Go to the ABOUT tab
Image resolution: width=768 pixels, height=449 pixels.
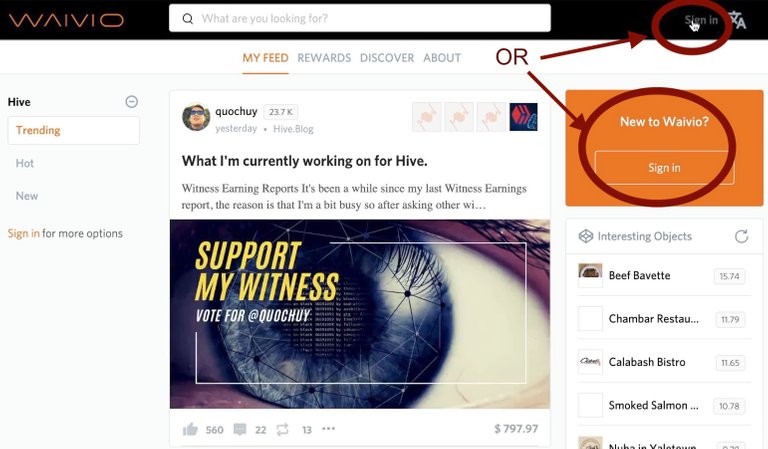tap(442, 58)
